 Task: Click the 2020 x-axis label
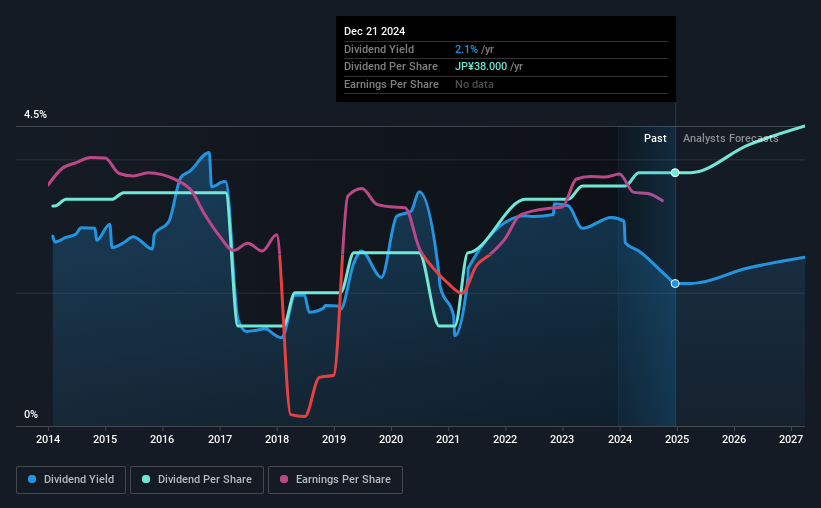click(x=391, y=439)
